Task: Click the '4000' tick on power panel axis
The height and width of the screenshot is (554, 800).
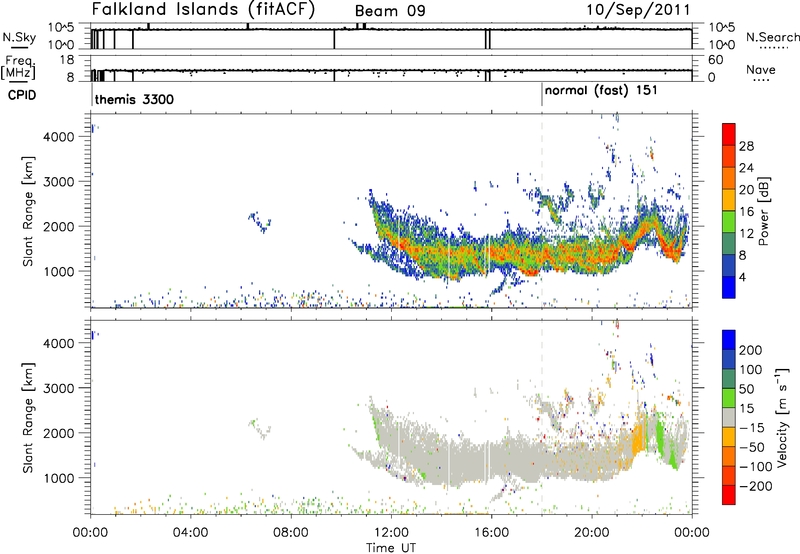Action: [59, 137]
